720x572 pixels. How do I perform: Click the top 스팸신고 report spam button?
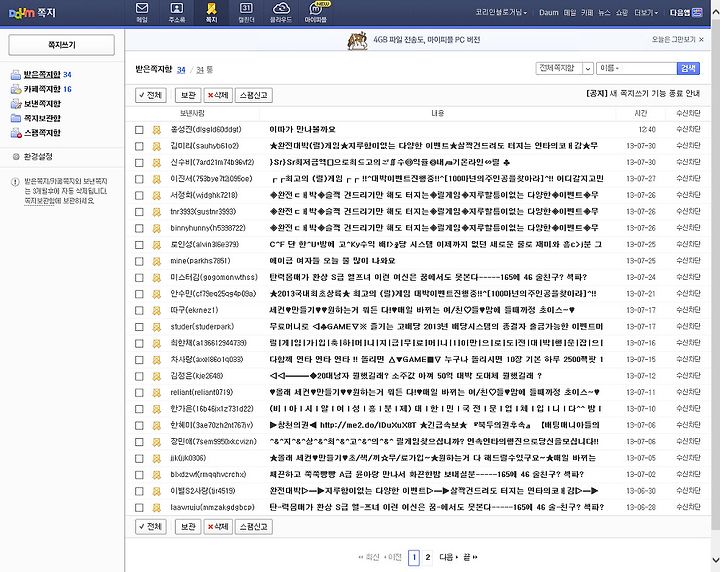click(x=254, y=95)
